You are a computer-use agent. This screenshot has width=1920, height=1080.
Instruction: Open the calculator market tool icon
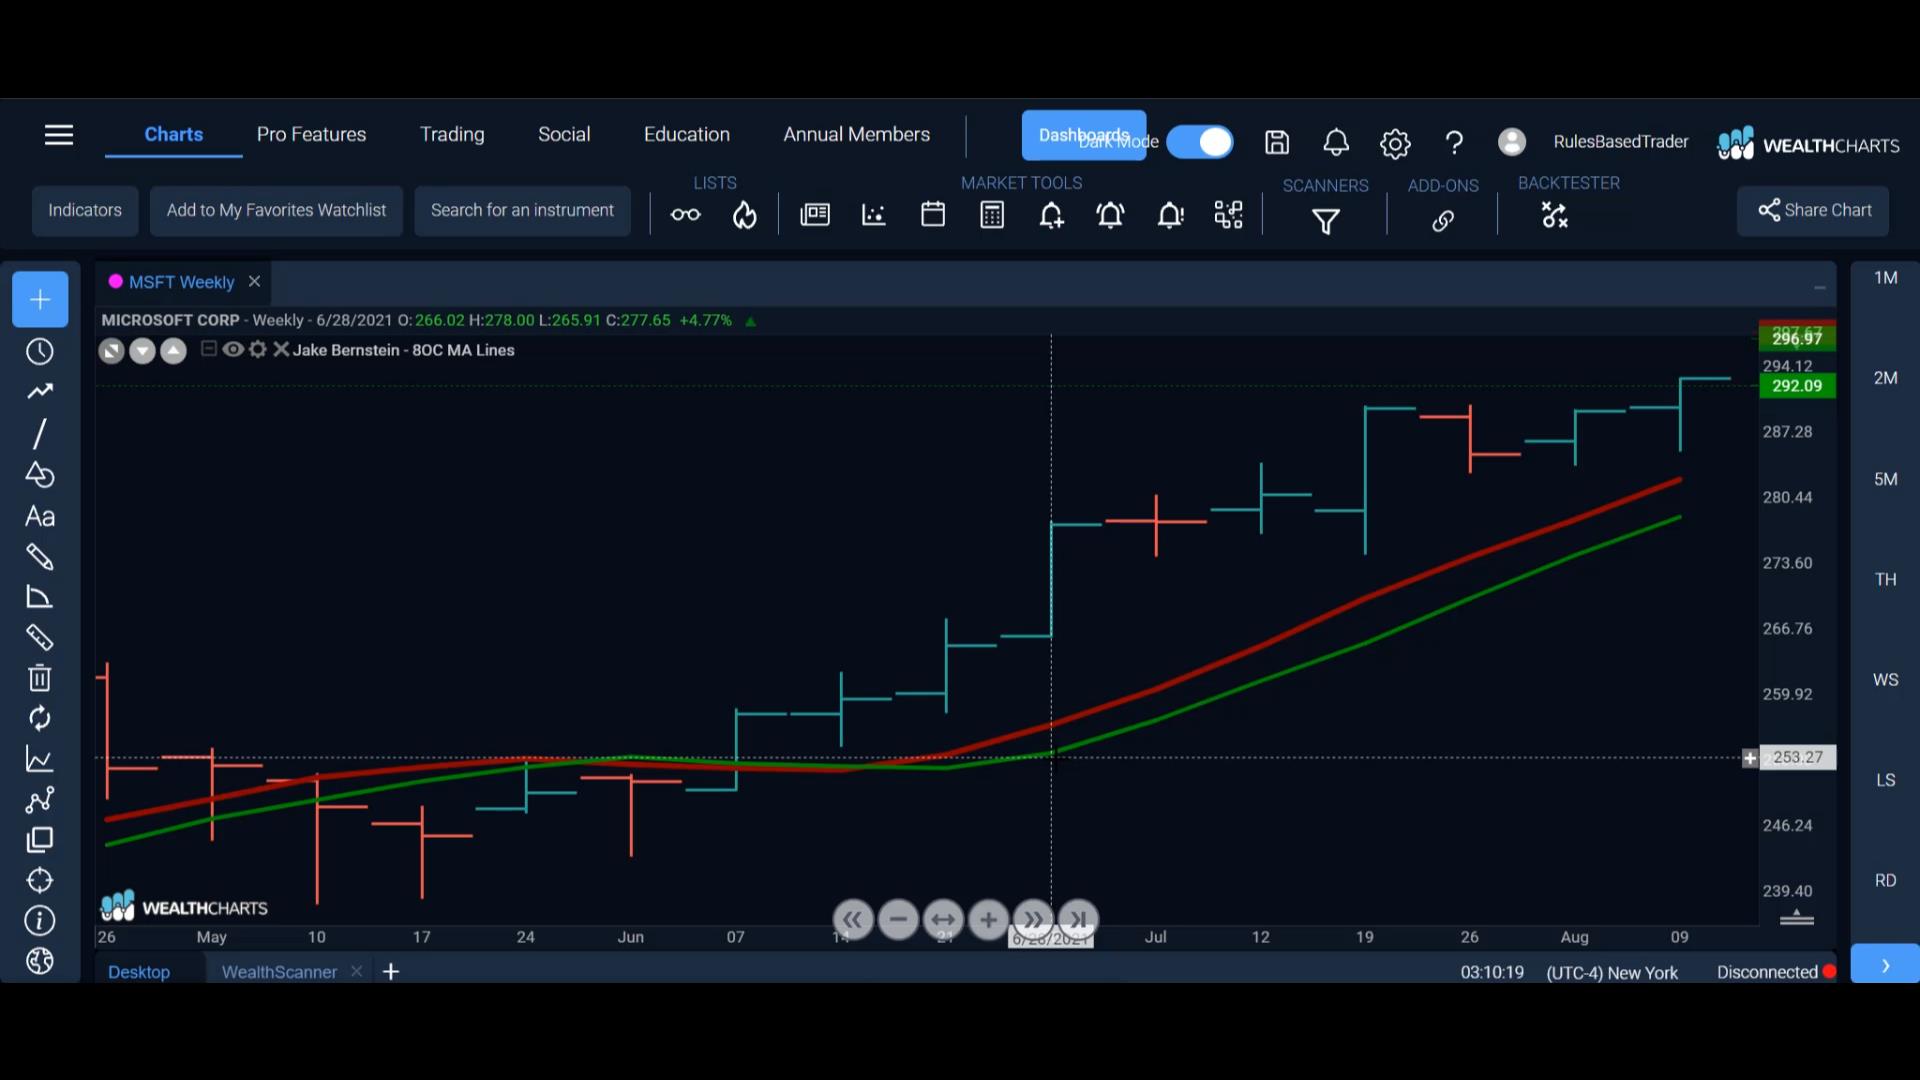[x=992, y=215]
